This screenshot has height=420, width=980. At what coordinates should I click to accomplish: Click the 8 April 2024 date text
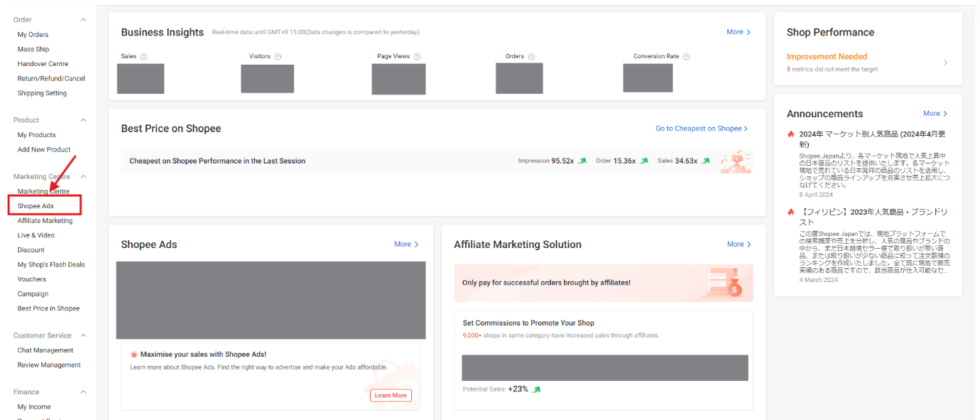coord(816,196)
